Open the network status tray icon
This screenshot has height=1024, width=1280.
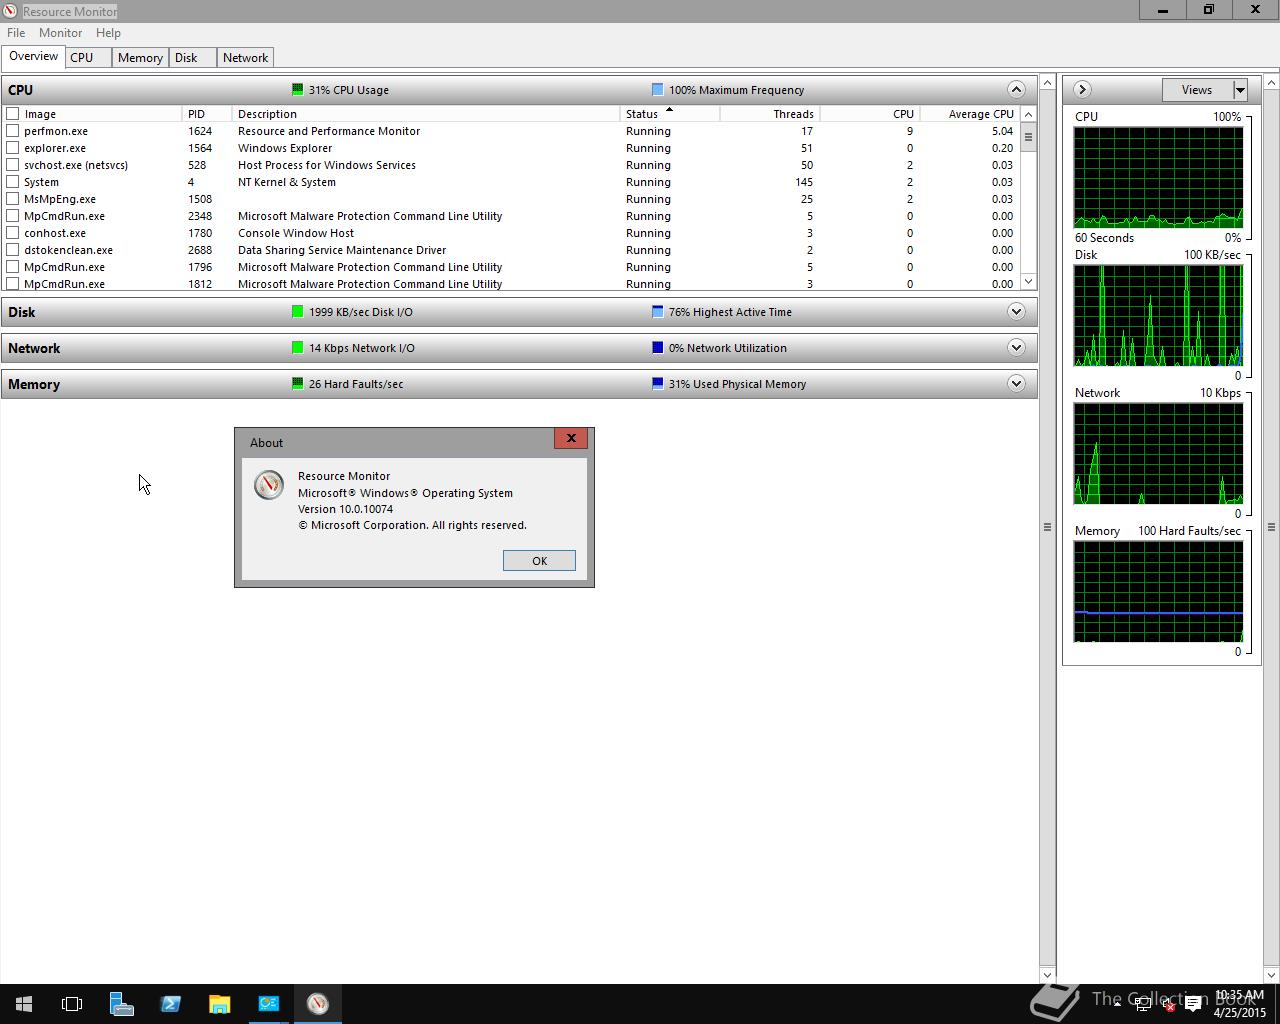click(x=1142, y=1004)
